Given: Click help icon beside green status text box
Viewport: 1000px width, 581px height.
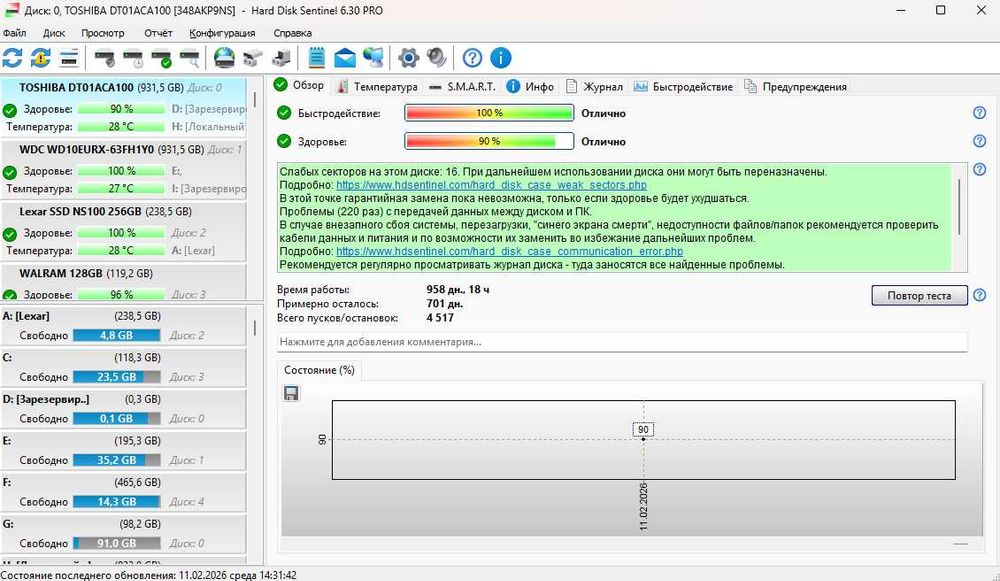Looking at the screenshot, I should pyautogui.click(x=980, y=170).
